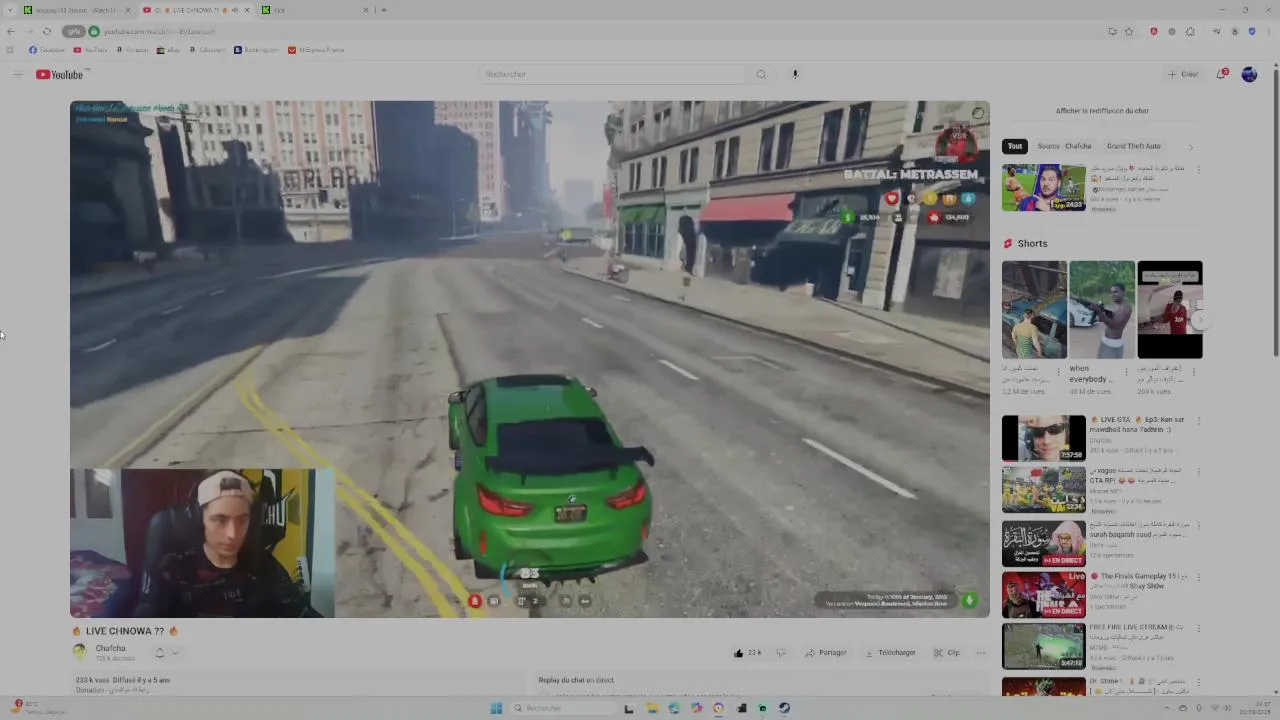Image resolution: width=1280 pixels, height=720 pixels.
Task: Click Afficher la rediffusion du chat
Action: pyautogui.click(x=1102, y=111)
